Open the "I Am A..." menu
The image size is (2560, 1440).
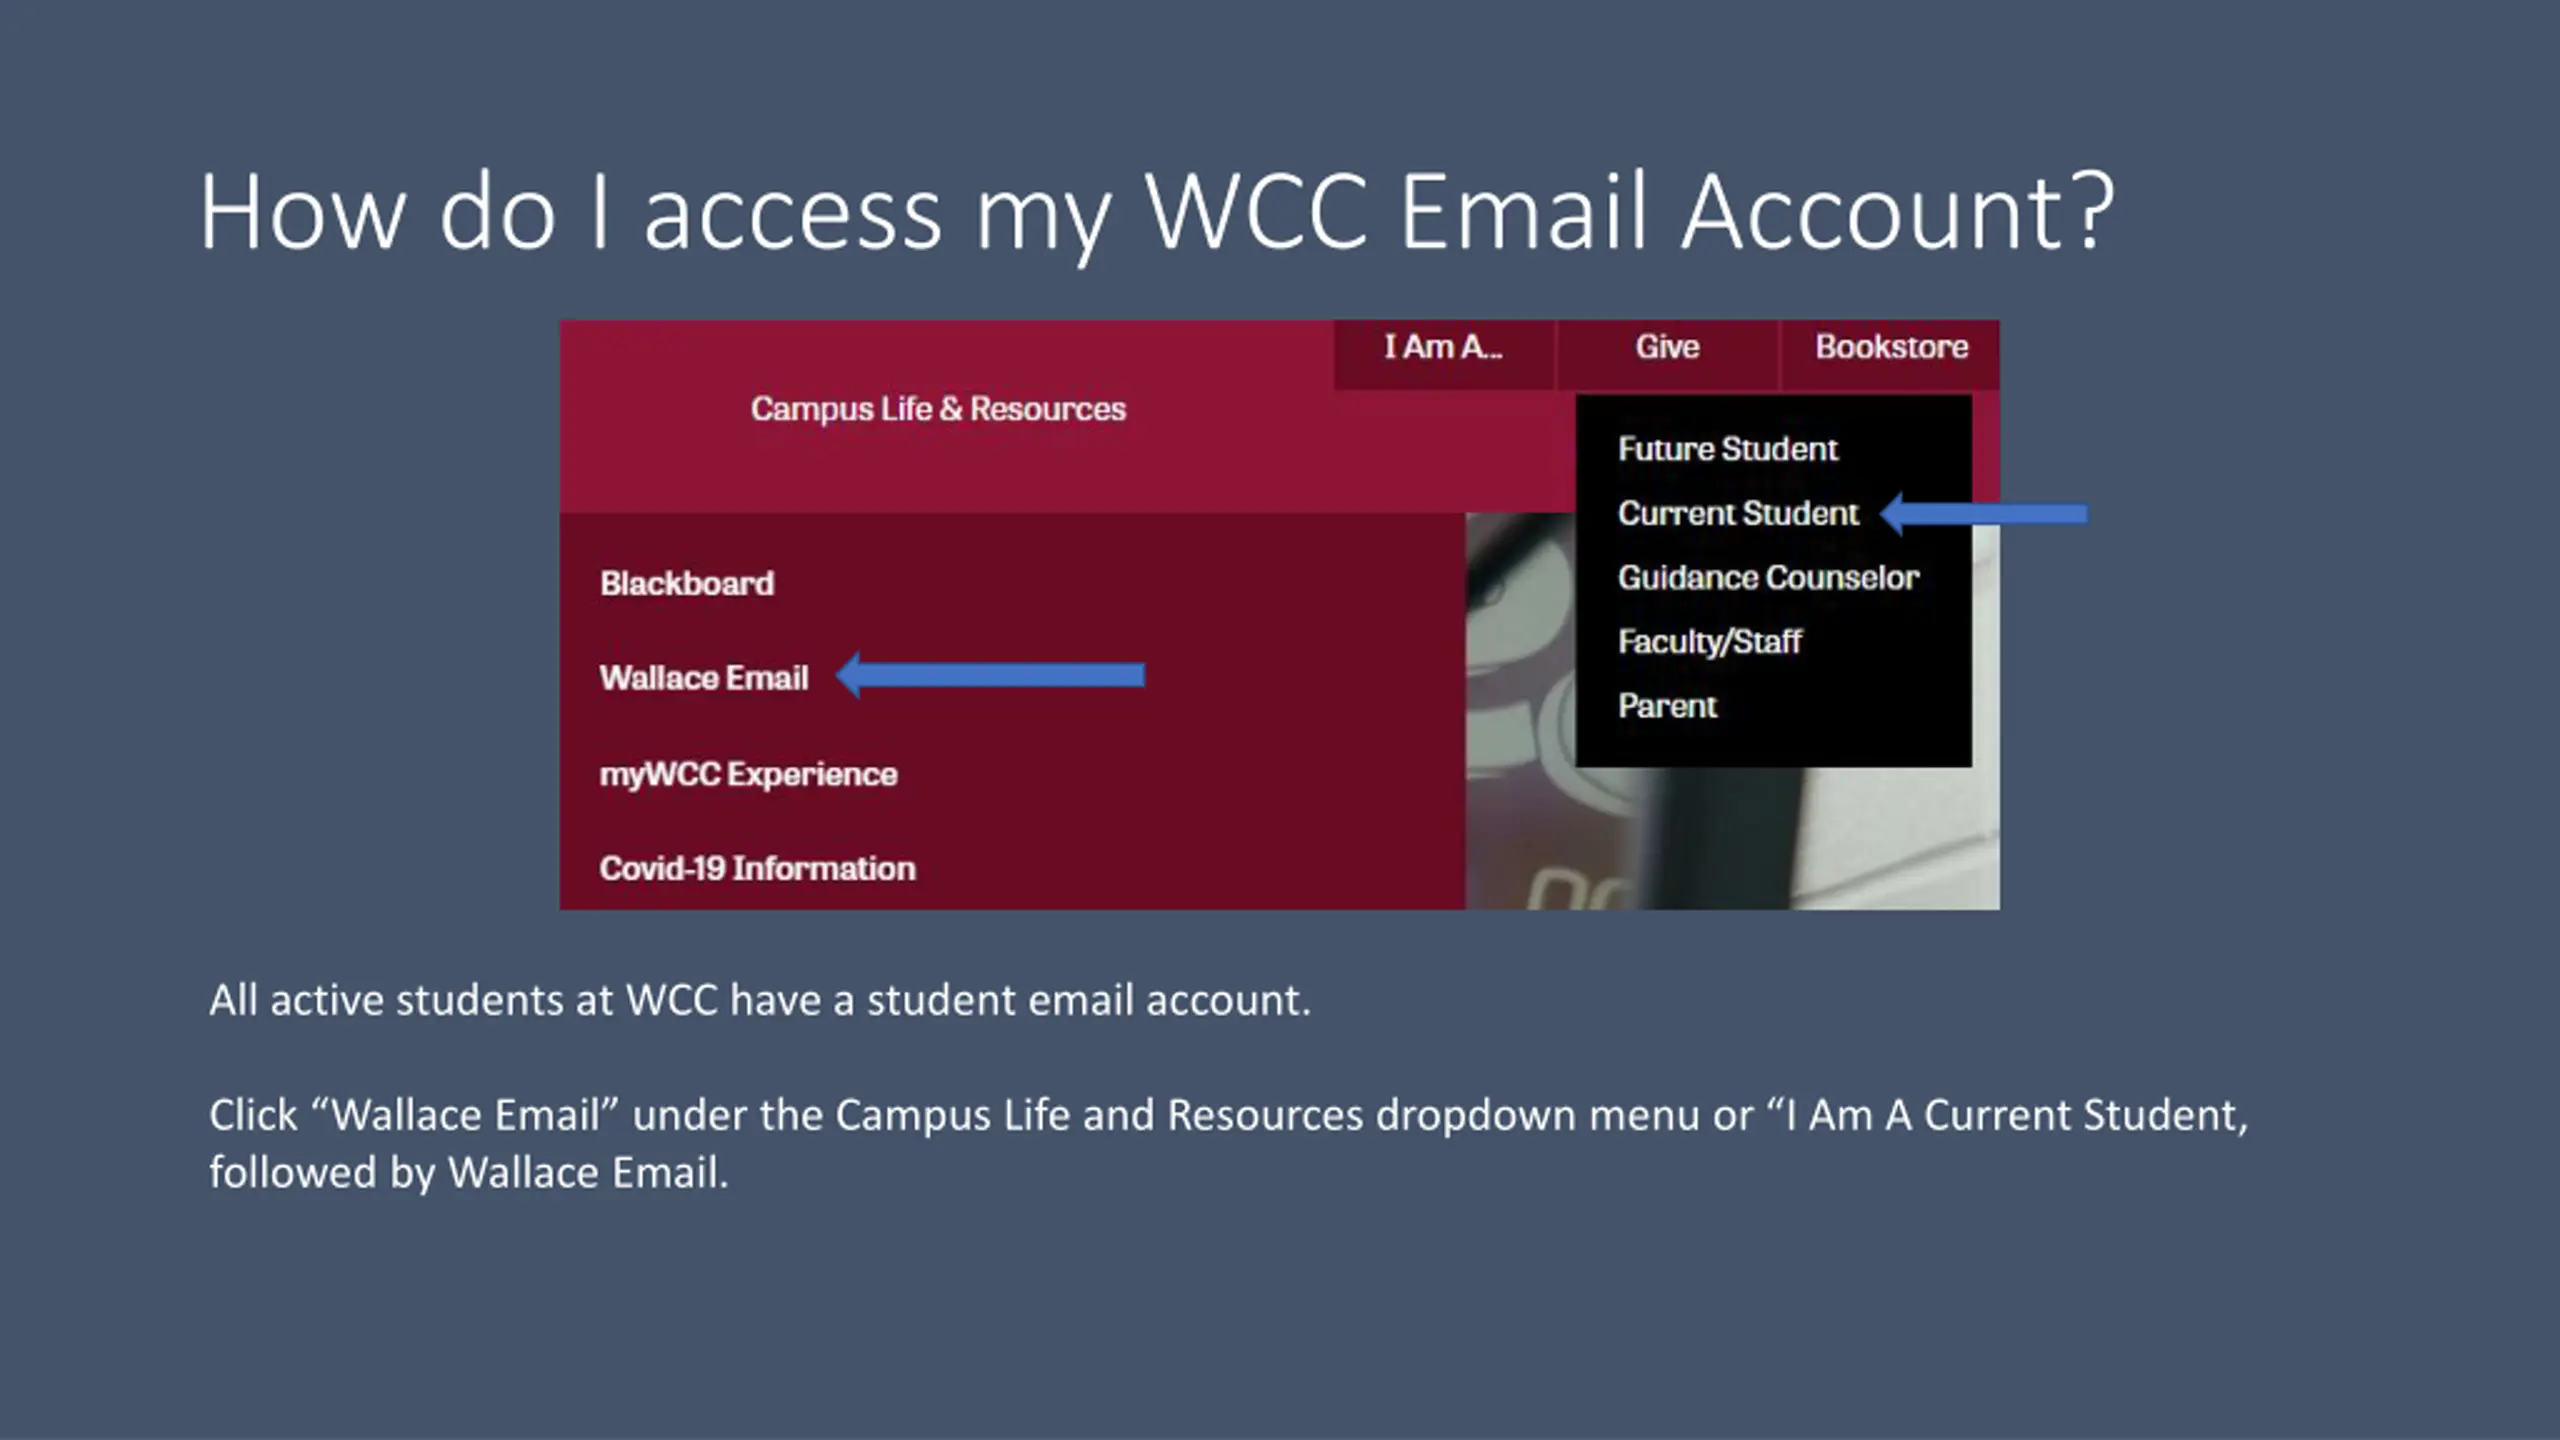tap(1443, 347)
